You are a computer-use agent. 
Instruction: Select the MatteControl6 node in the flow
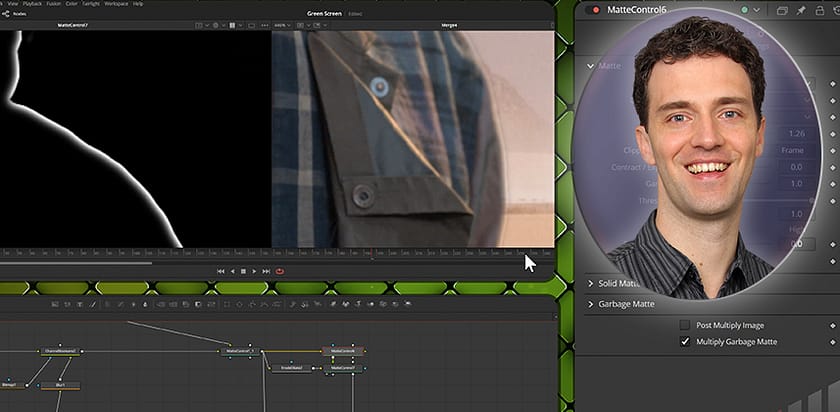(343, 351)
